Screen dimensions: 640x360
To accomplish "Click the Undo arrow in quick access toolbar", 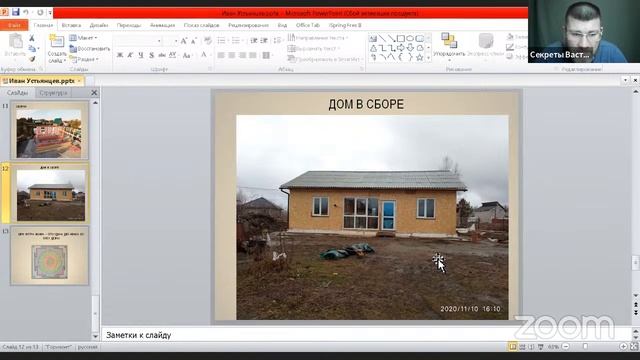I will [x=26, y=12].
